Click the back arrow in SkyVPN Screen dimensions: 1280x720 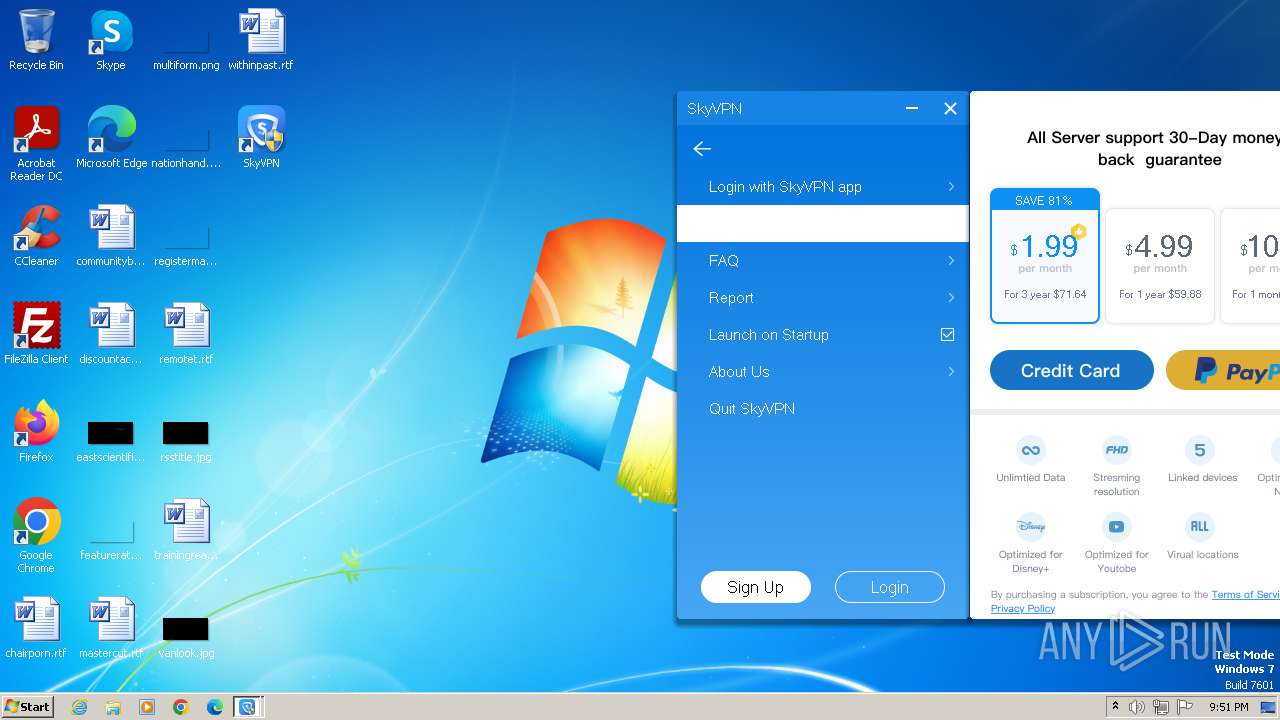[702, 149]
